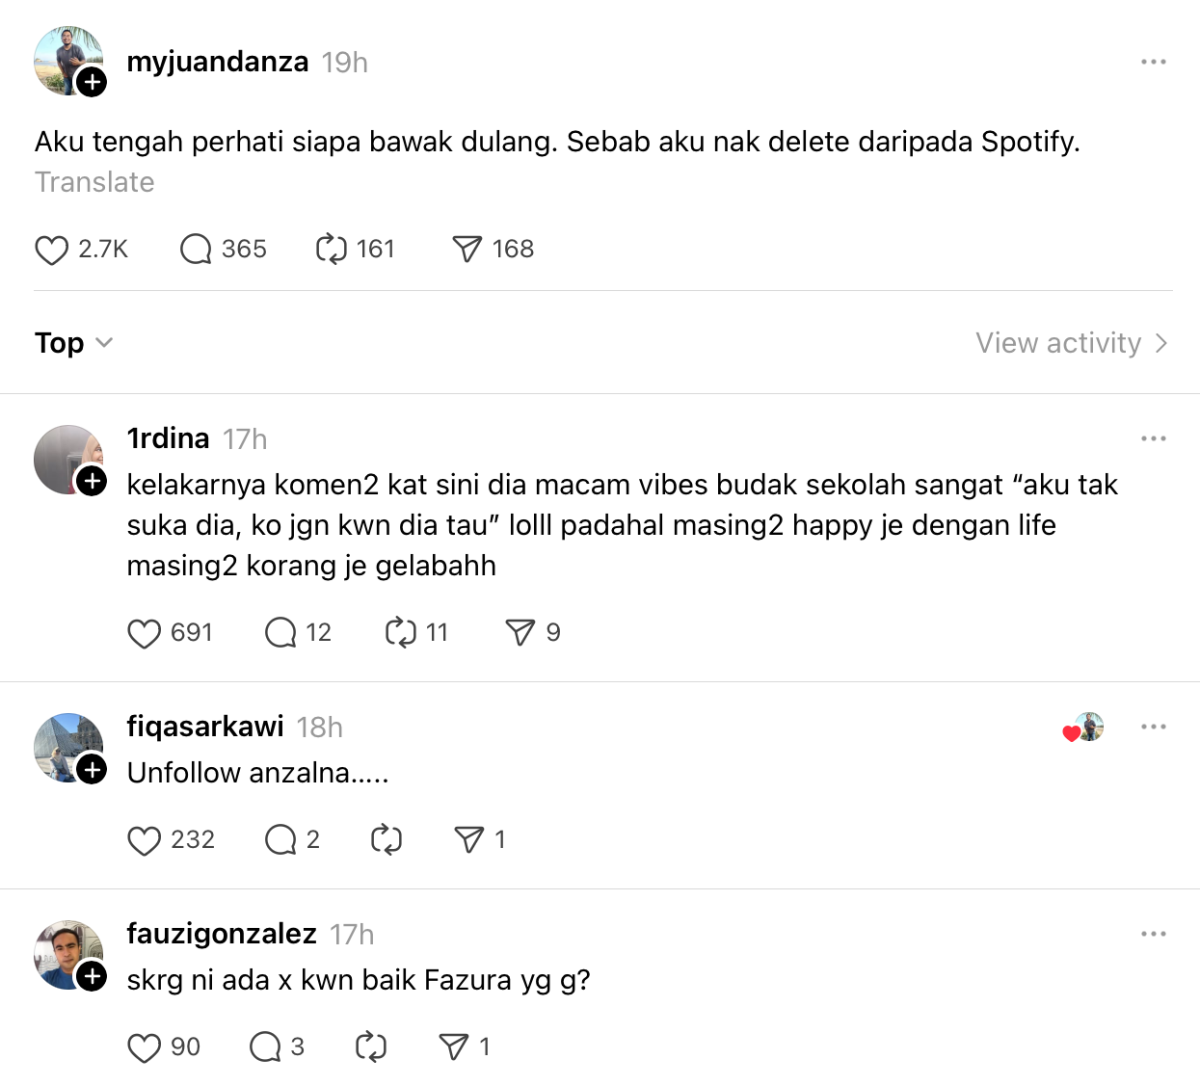Open View activity
The image size is (1200, 1086).
click(x=1071, y=343)
